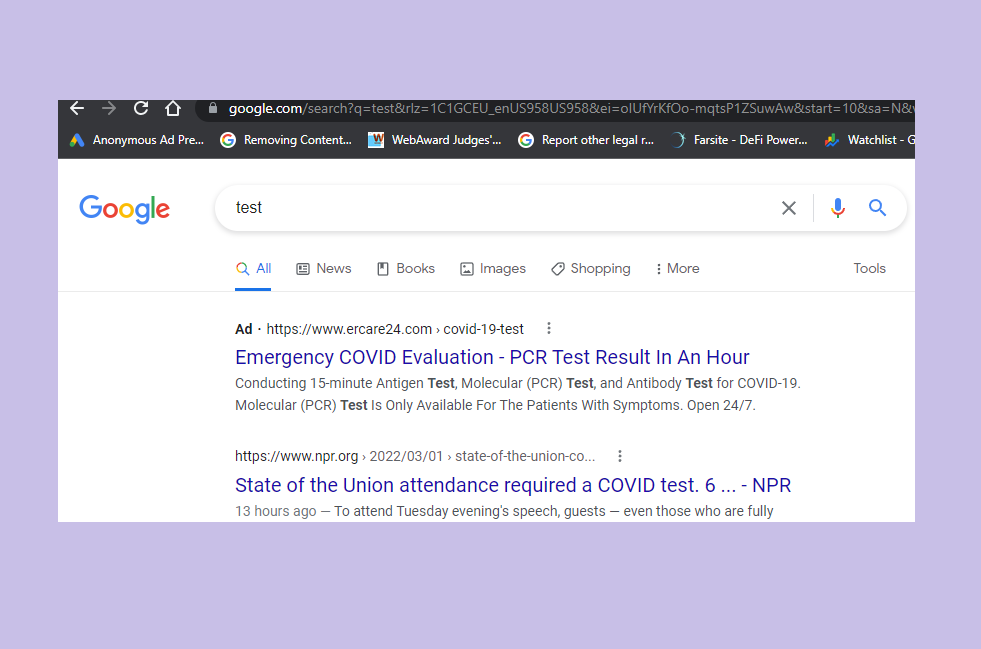
Task: Open the Report other legal r... bookmark
Action: pyautogui.click(x=586, y=140)
